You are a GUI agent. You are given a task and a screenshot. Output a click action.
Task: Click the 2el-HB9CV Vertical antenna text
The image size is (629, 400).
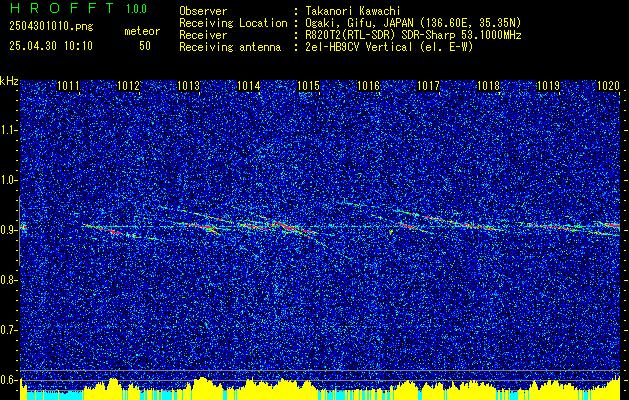[388, 47]
